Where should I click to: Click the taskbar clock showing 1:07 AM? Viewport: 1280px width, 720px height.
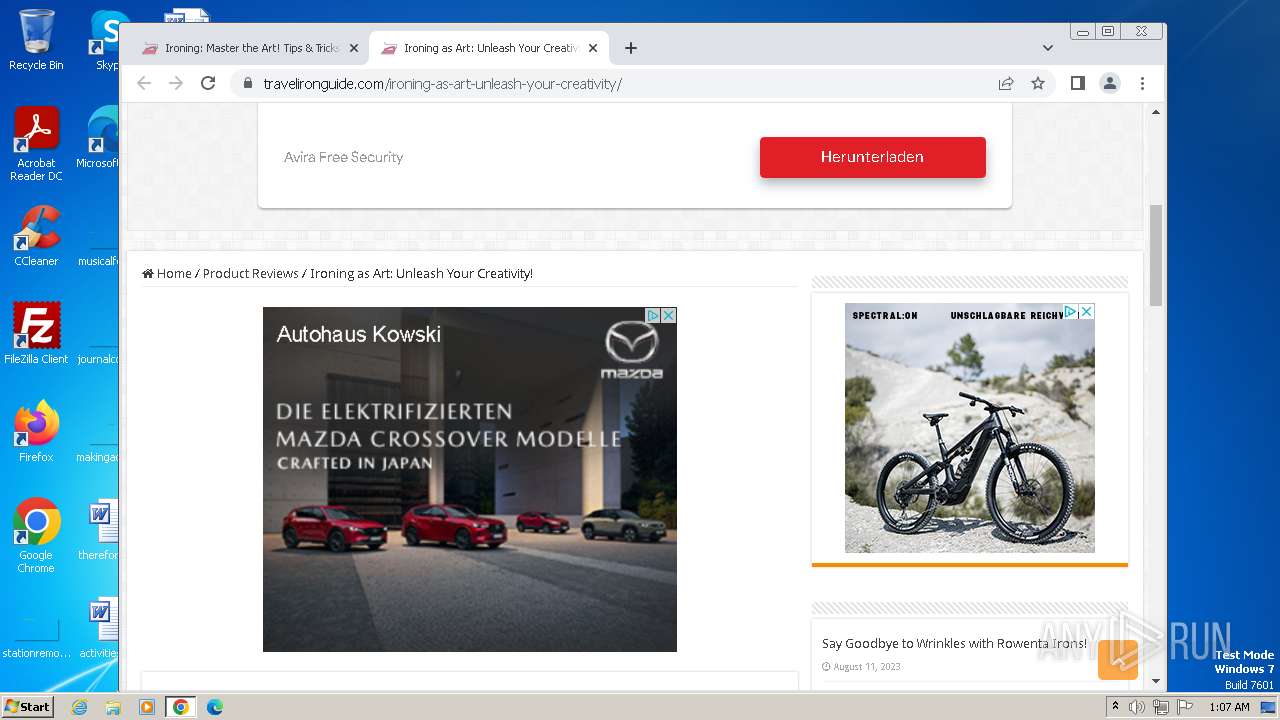click(1229, 707)
